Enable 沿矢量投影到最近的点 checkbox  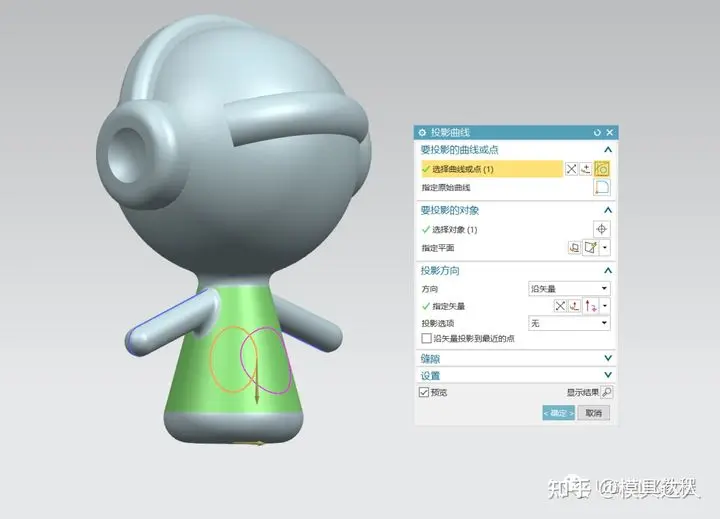[x=426, y=338]
